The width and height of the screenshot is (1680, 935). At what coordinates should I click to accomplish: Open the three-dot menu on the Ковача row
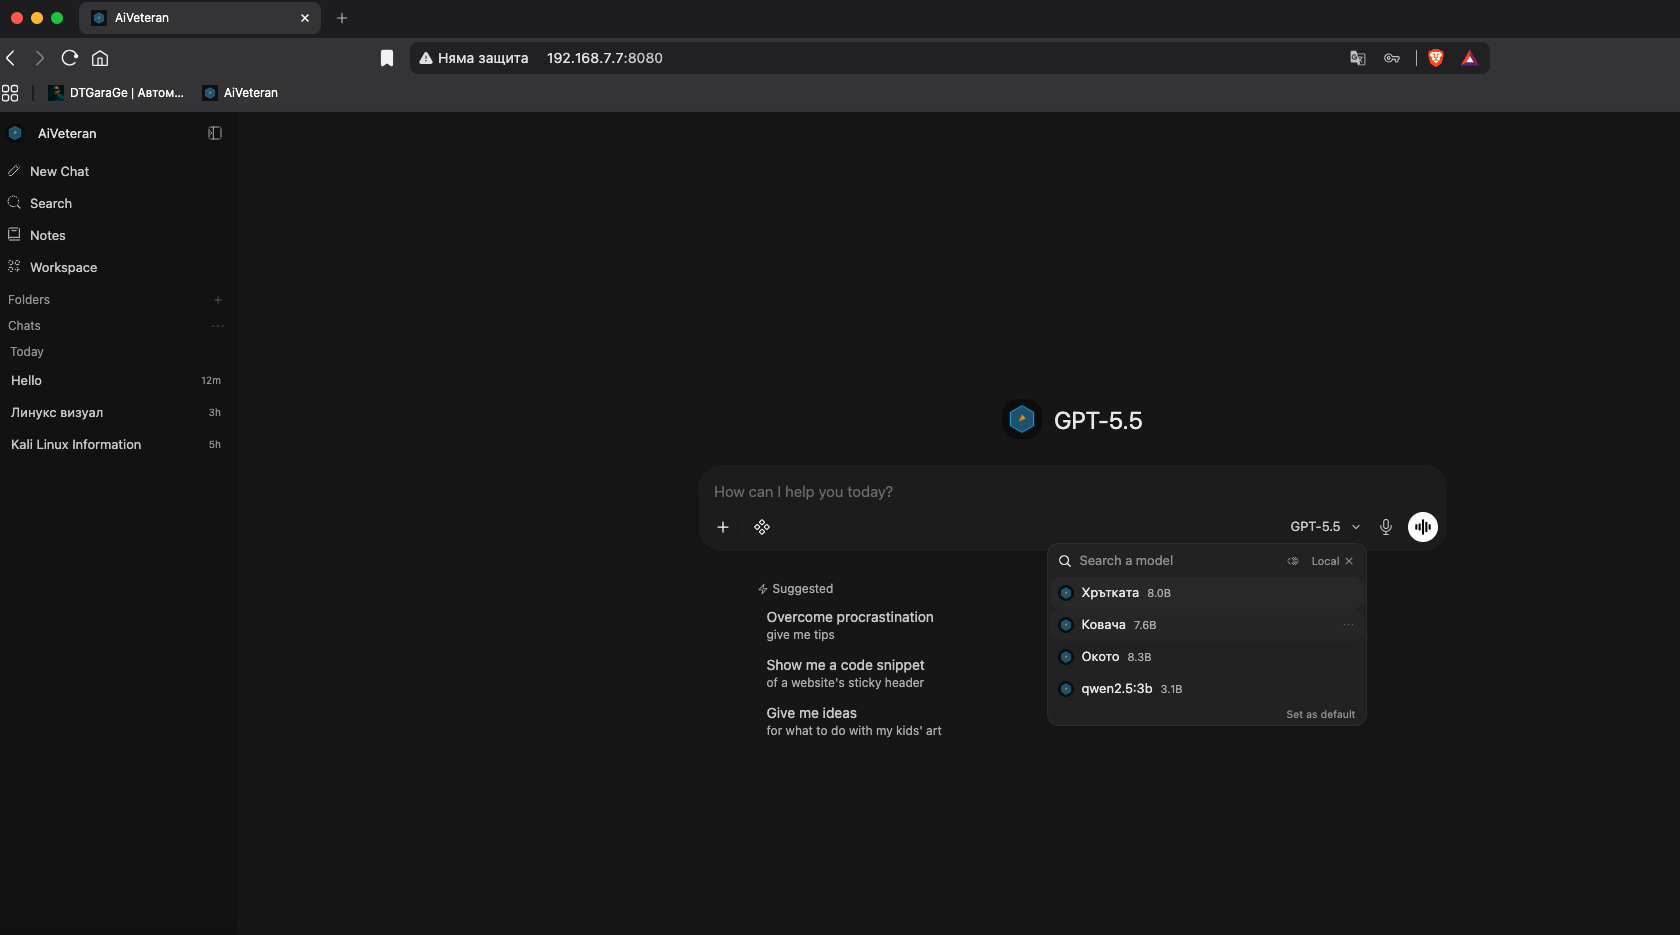click(1348, 625)
